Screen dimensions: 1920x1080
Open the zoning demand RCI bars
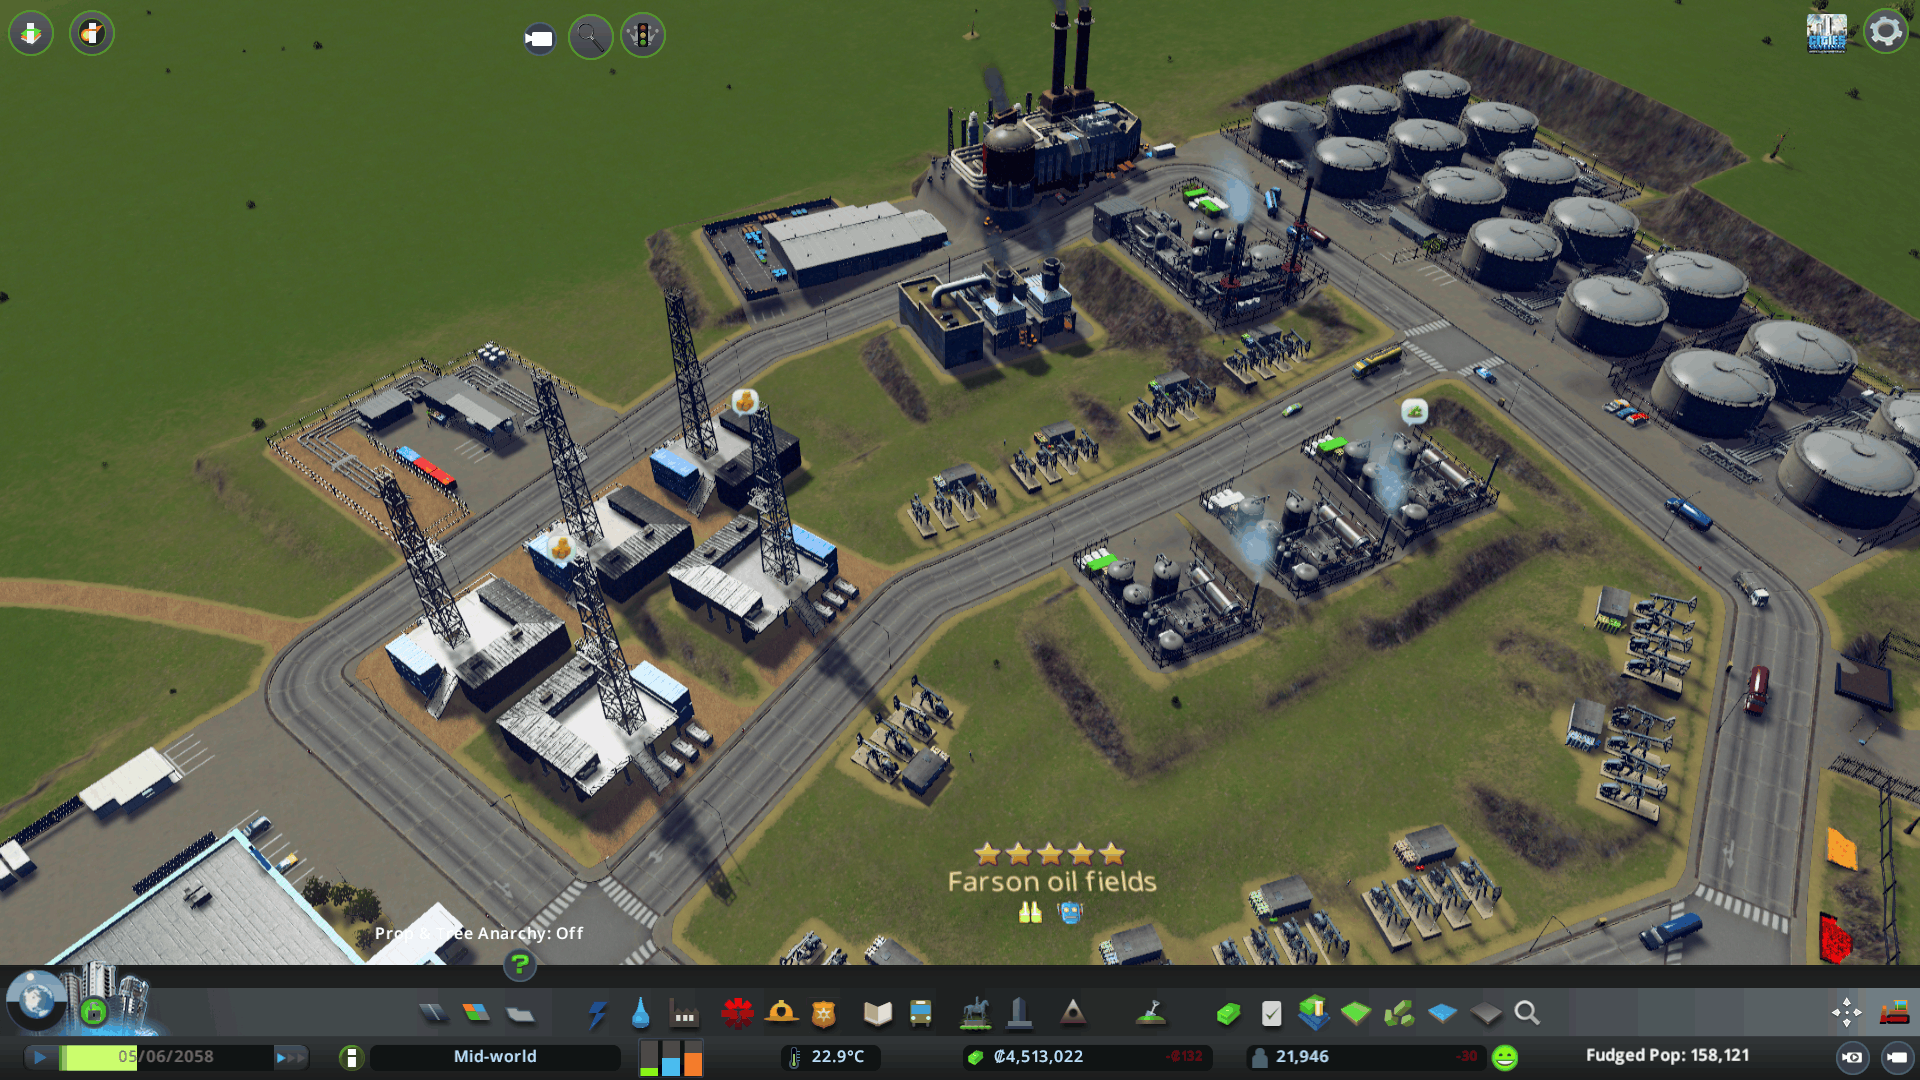[x=670, y=1058]
